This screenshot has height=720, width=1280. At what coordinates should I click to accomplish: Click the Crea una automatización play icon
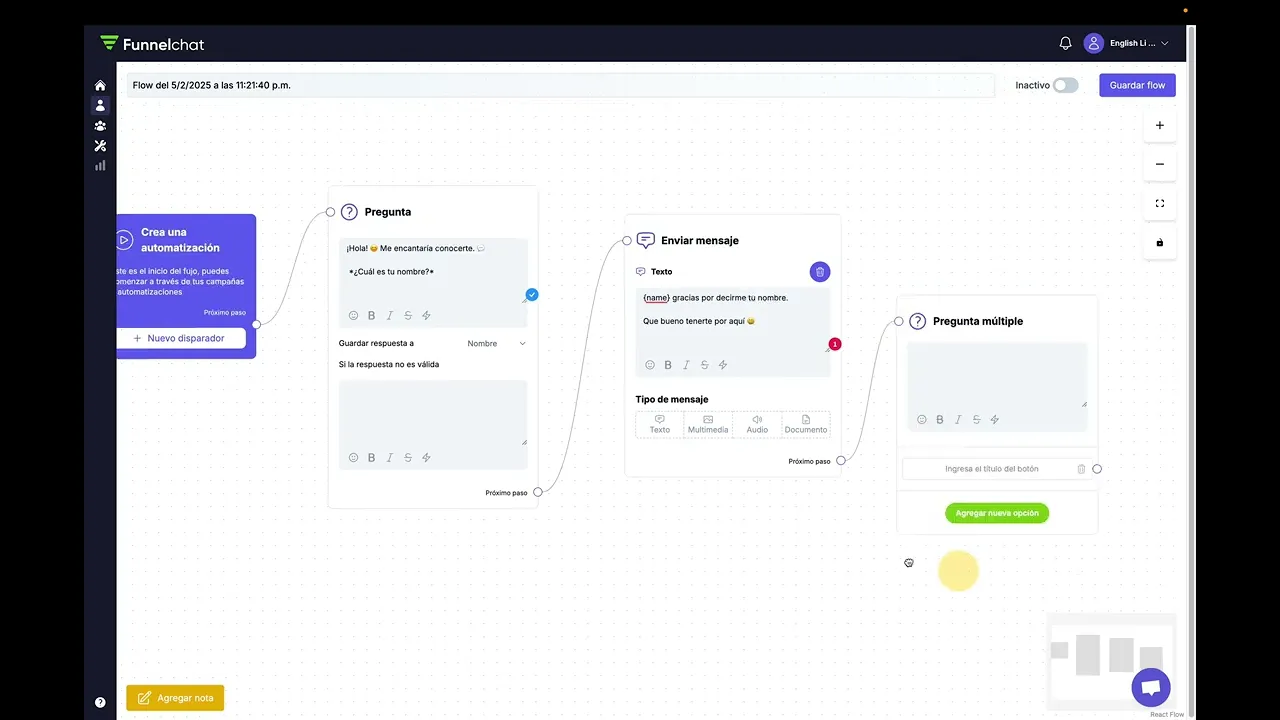[x=124, y=240]
